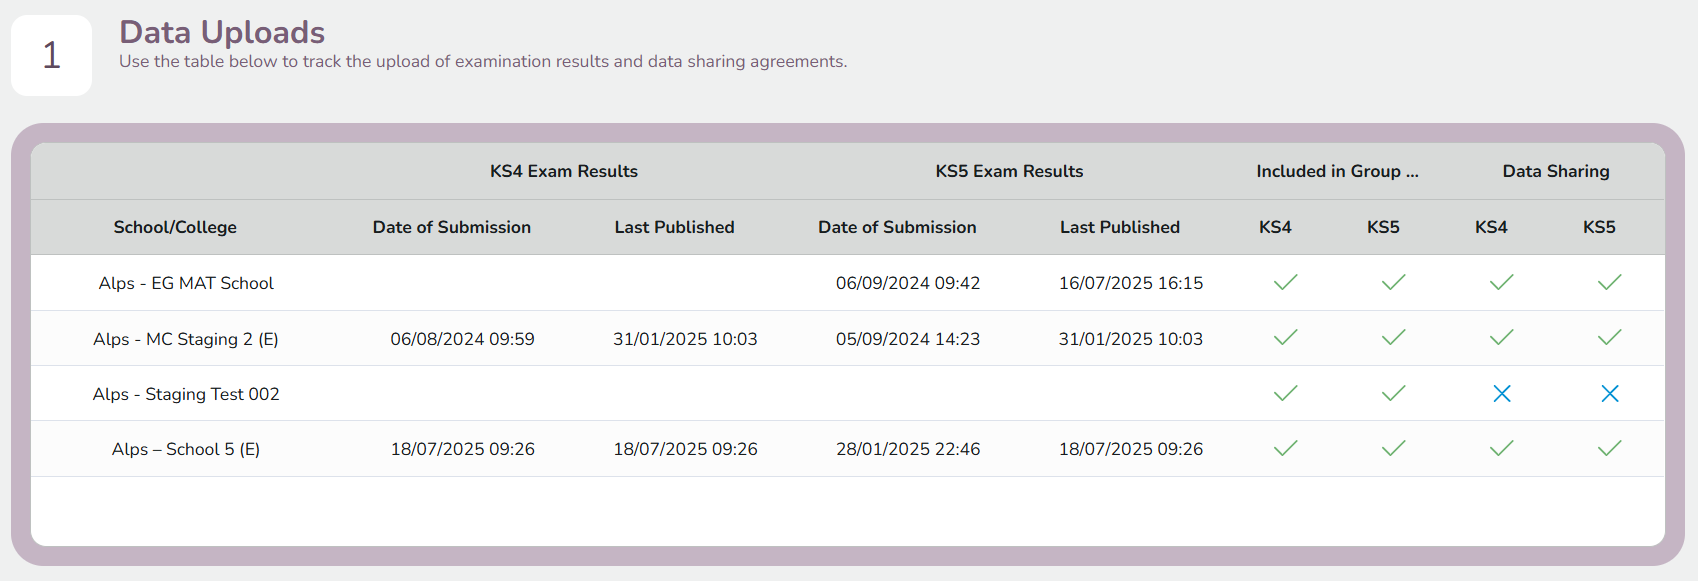Image resolution: width=1698 pixels, height=581 pixels.
Task: Click Data Sharing KS4 cross for Staging Test 002
Action: pos(1501,394)
